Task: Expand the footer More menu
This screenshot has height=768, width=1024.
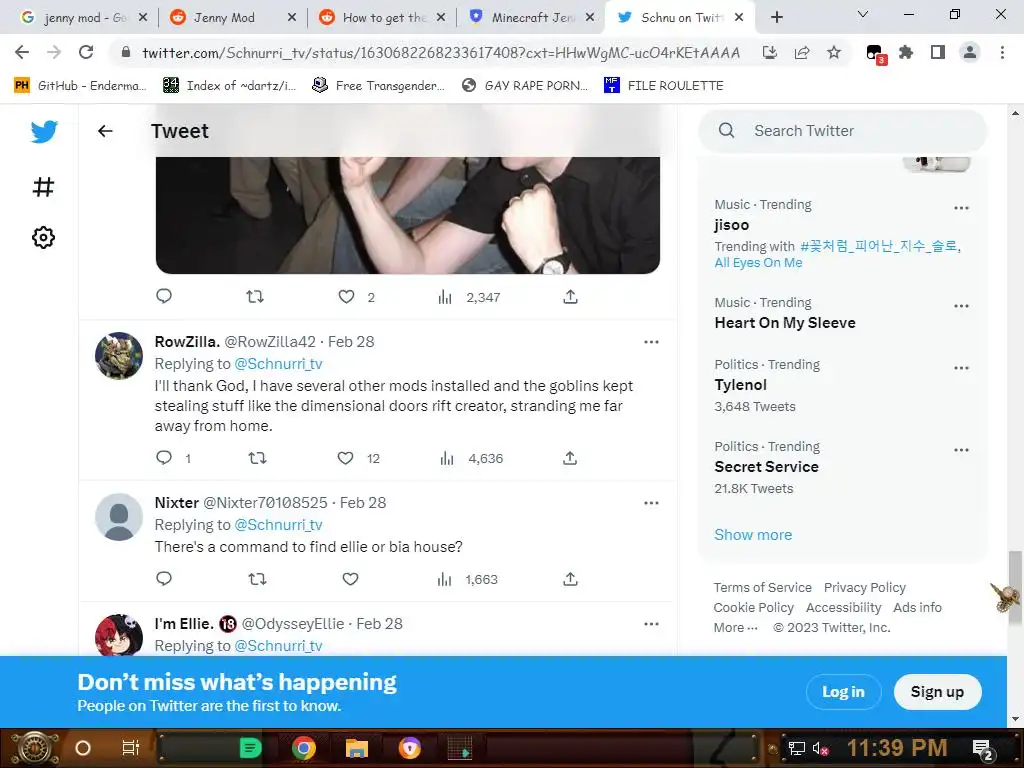Action: point(736,628)
